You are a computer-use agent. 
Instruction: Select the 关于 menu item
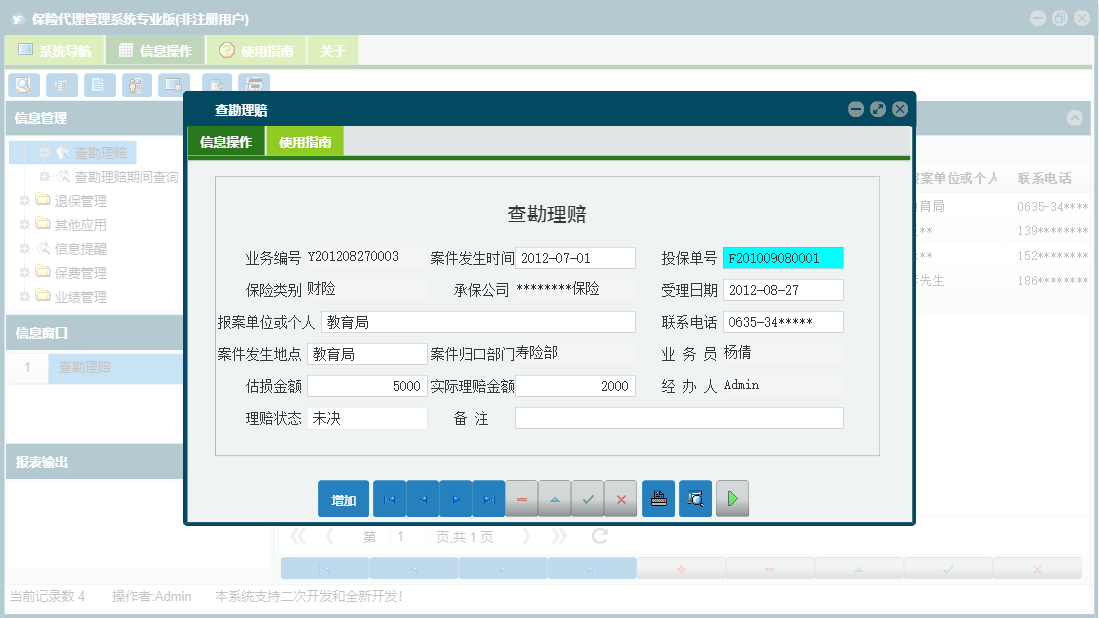pos(332,48)
